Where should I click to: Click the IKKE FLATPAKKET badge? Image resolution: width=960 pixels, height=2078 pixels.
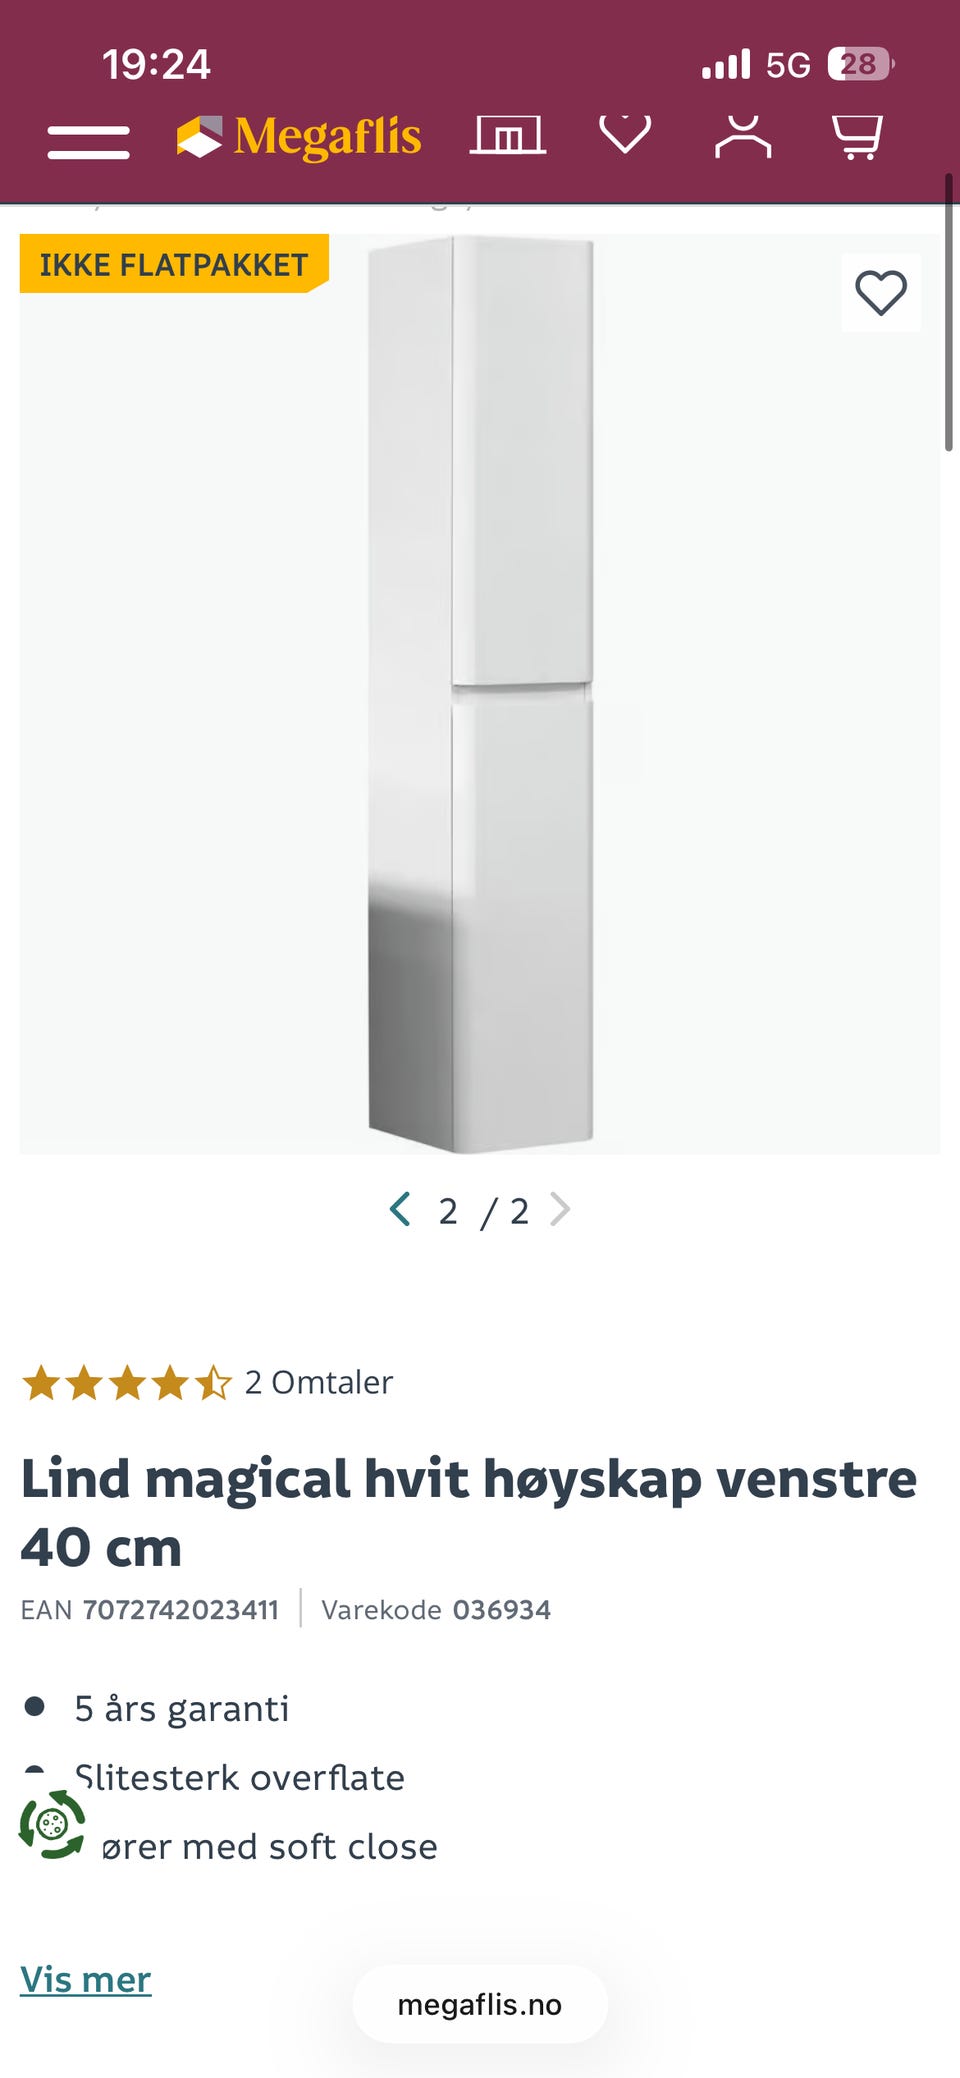[174, 264]
